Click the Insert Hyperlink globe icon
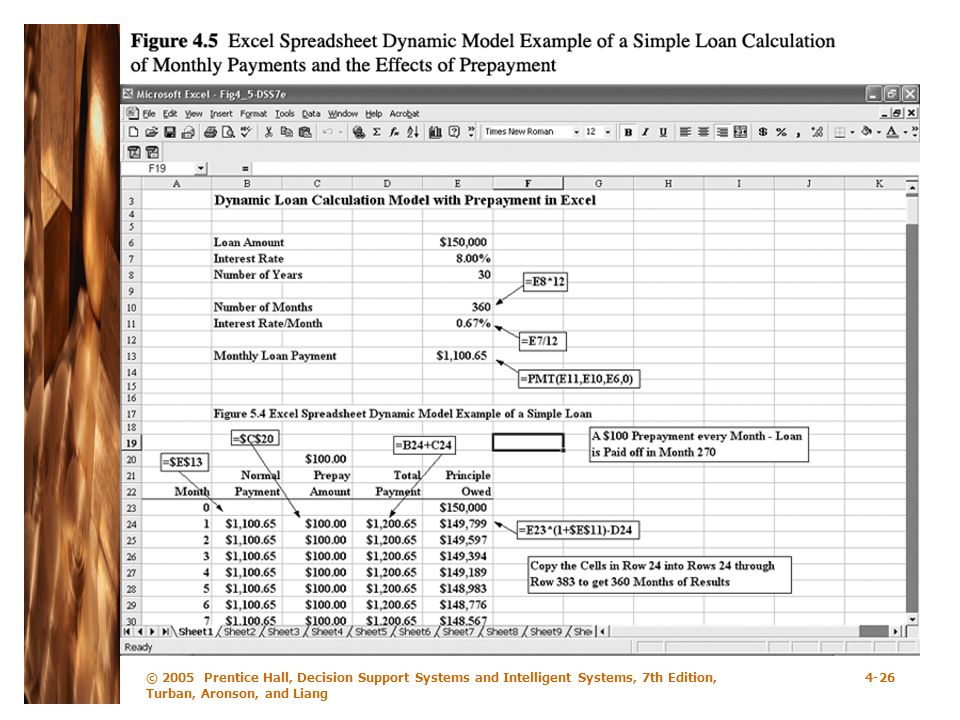The width and height of the screenshot is (960, 720). [359, 132]
